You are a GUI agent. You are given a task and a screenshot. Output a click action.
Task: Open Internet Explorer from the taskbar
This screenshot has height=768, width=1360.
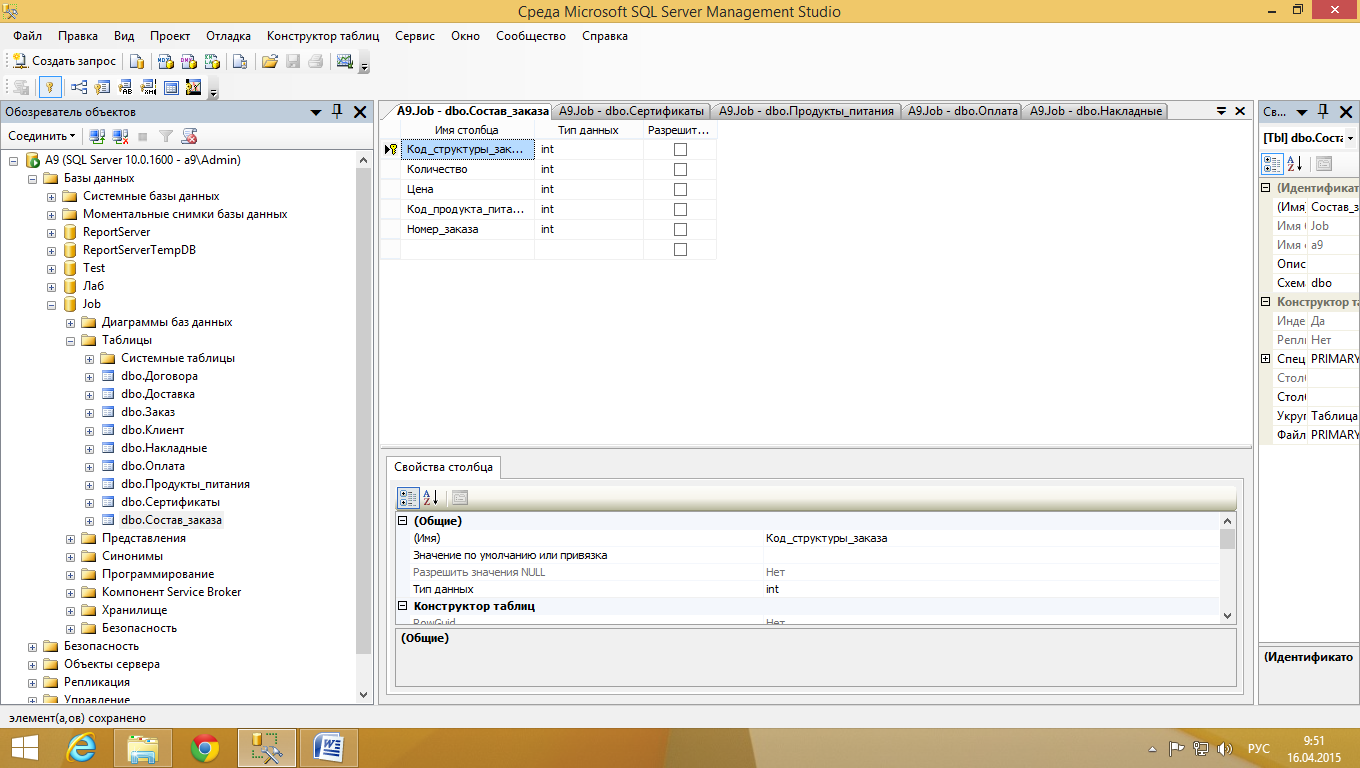(x=80, y=748)
